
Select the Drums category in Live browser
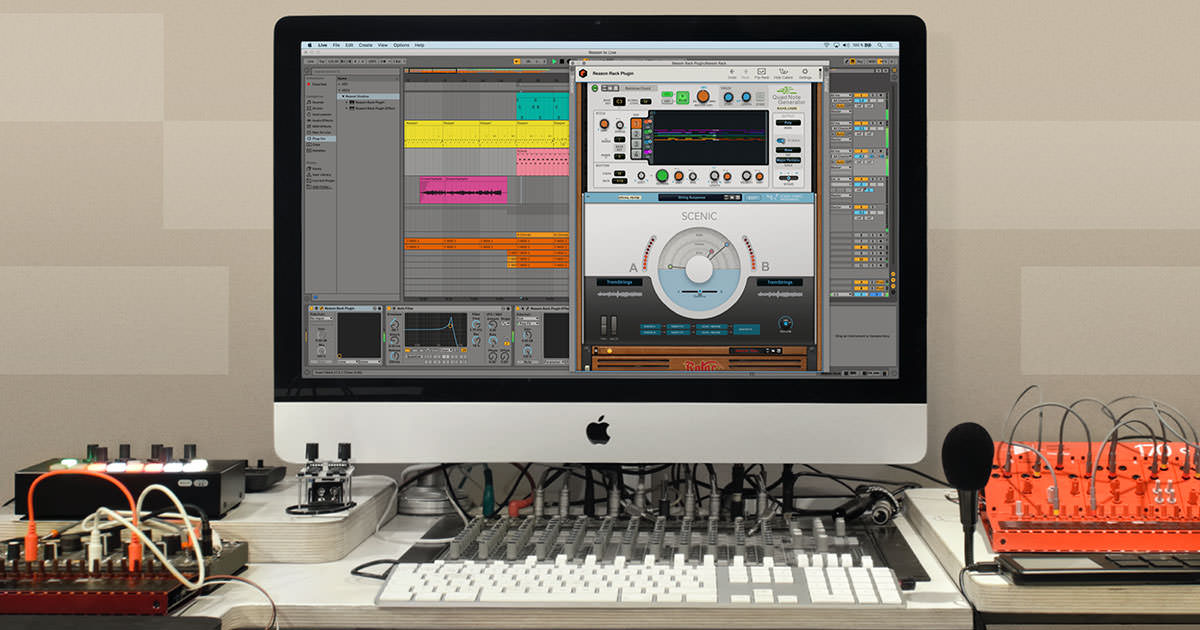point(318,108)
